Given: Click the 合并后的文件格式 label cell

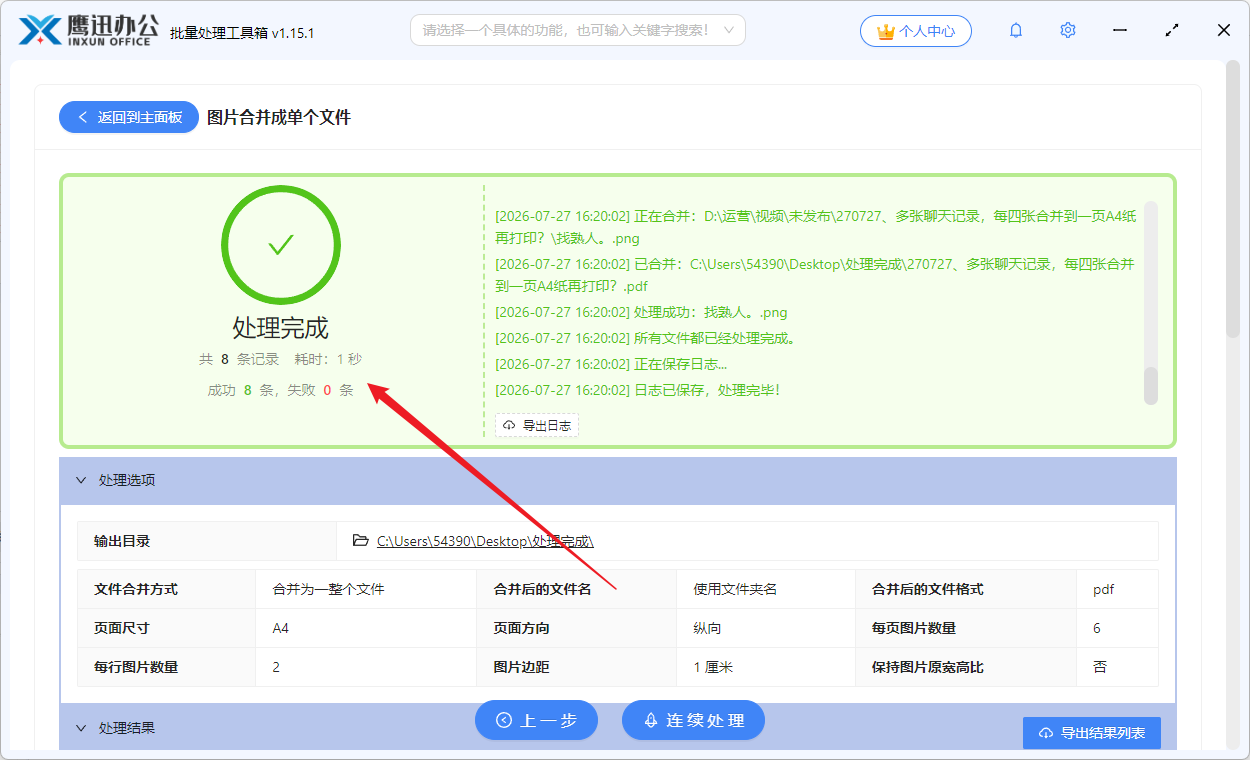Looking at the screenshot, I should click(x=966, y=589).
